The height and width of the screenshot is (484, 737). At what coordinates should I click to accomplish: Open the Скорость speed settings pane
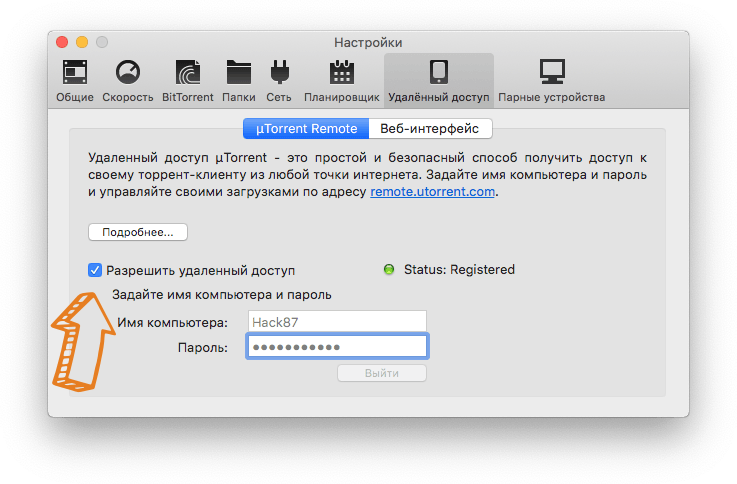(x=128, y=81)
